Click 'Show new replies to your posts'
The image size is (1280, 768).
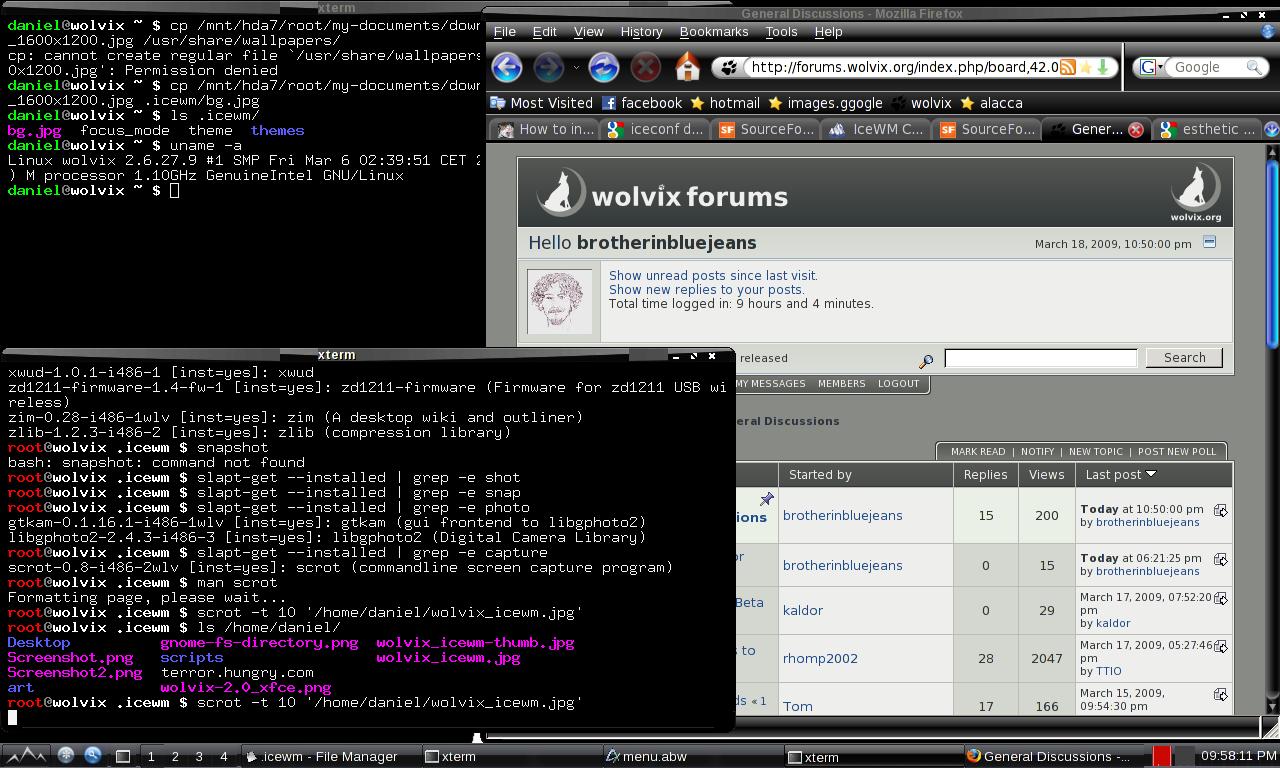click(706, 289)
